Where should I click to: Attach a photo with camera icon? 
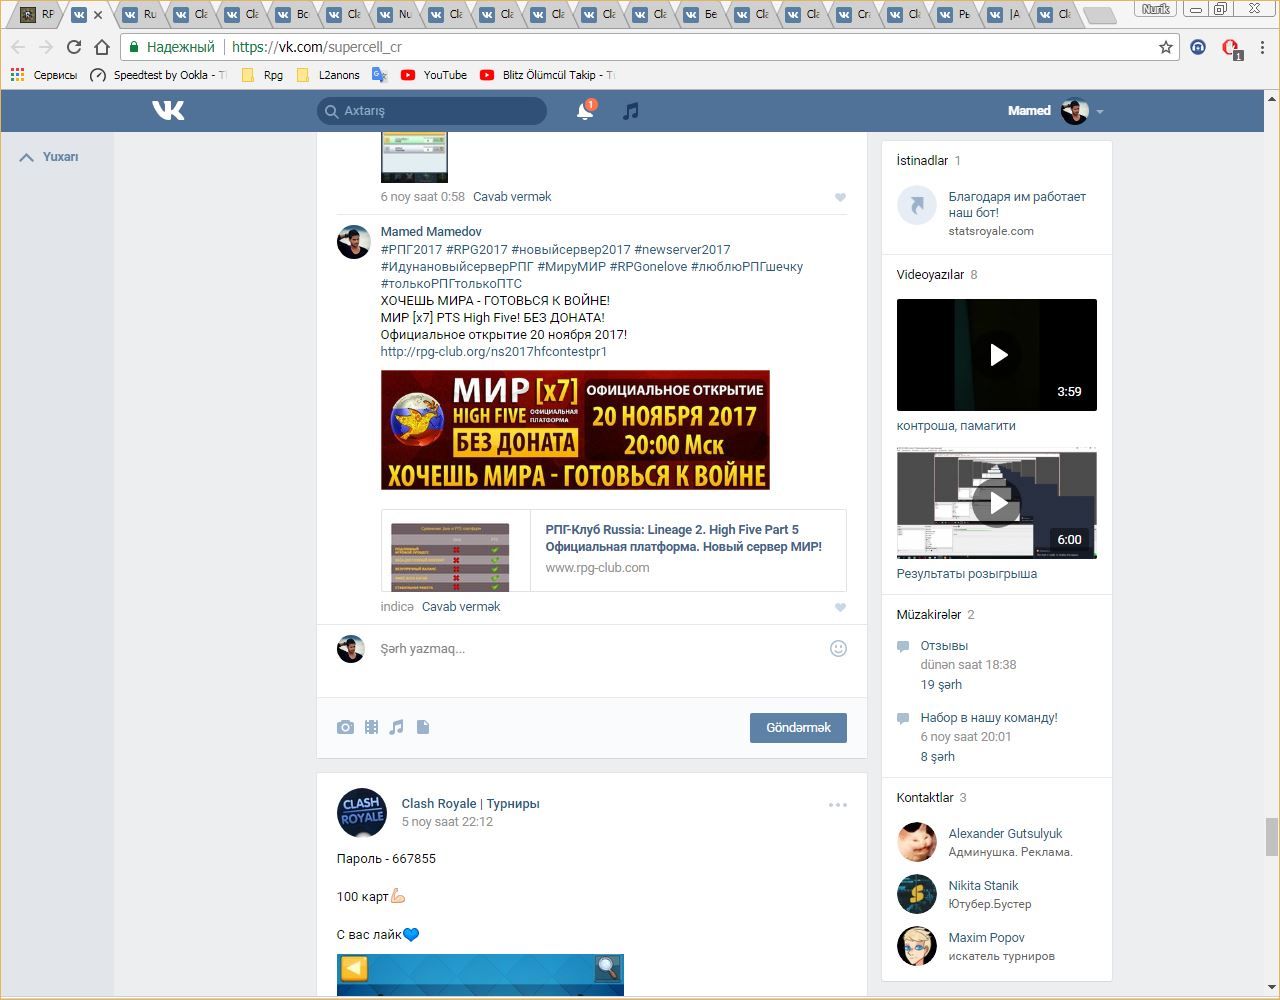[345, 727]
